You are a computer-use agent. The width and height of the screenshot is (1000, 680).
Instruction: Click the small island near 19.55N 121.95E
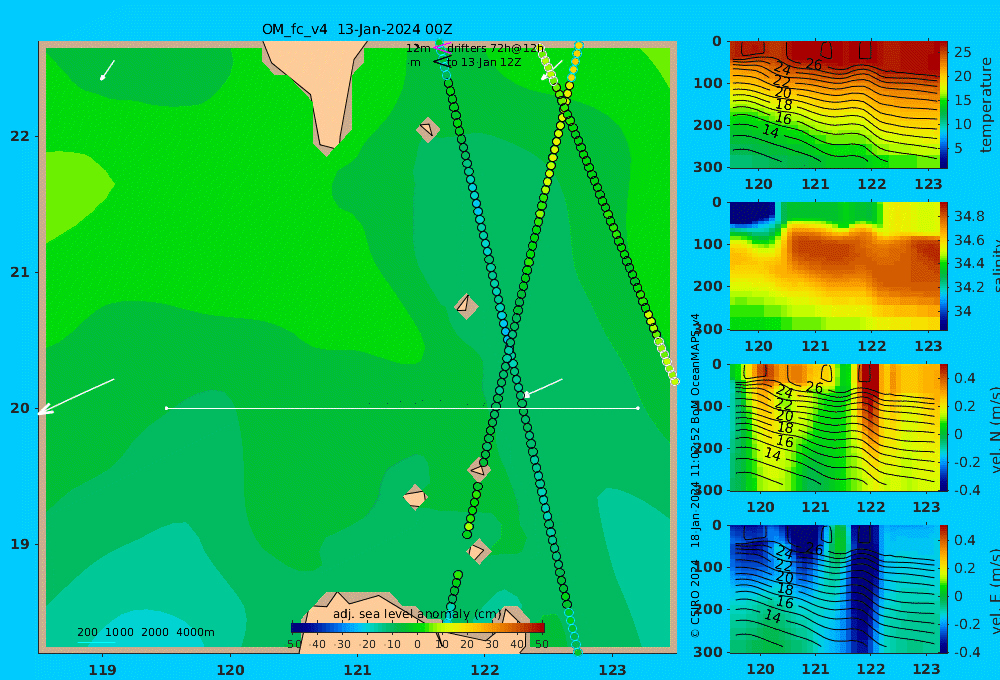[x=479, y=469]
